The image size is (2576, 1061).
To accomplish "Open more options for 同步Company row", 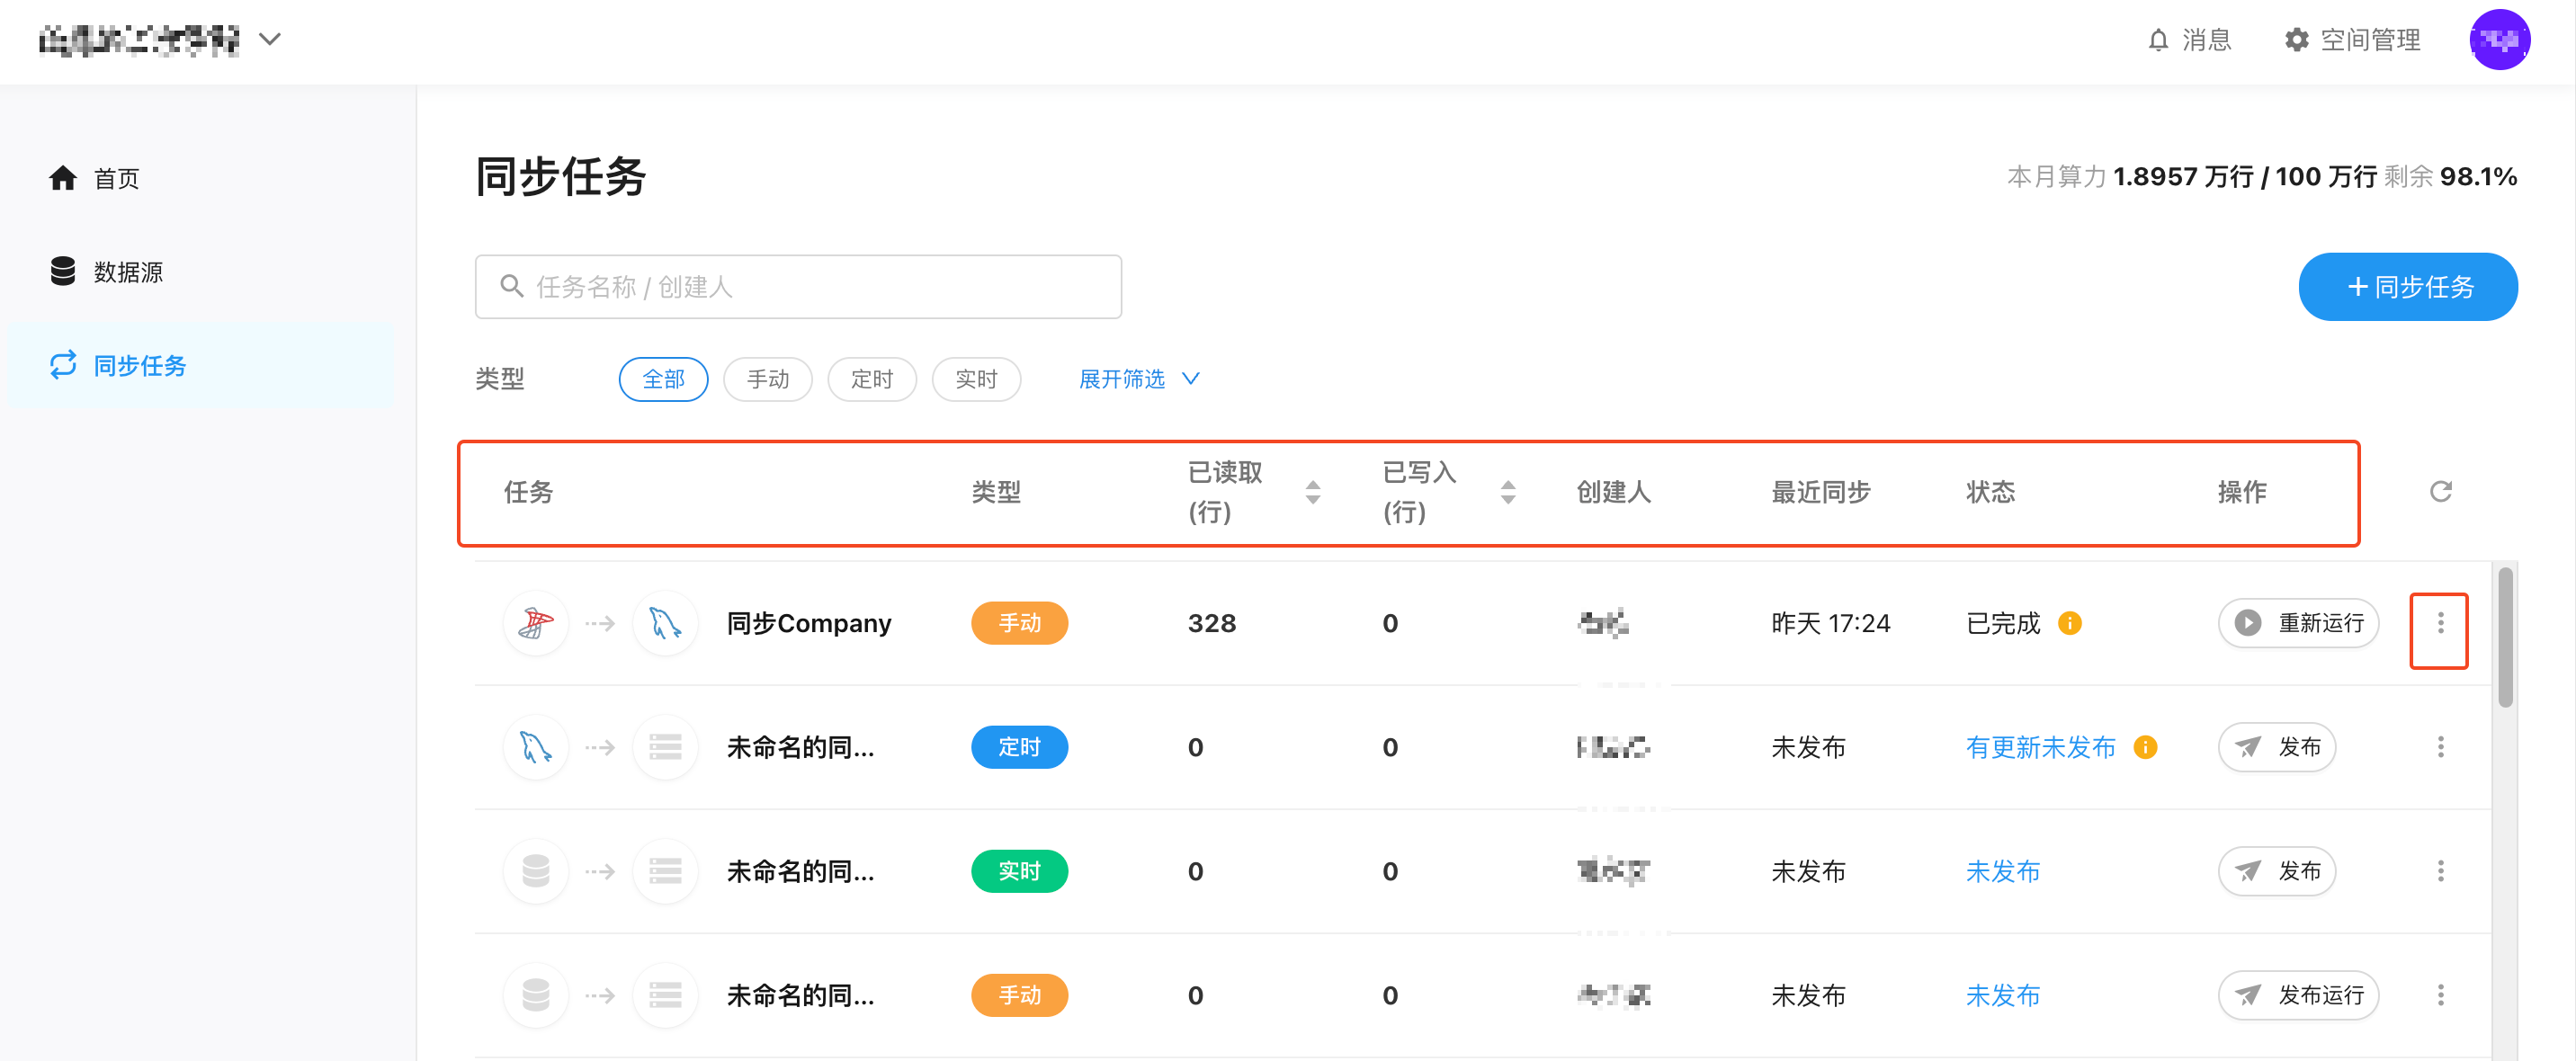I will coord(2440,623).
